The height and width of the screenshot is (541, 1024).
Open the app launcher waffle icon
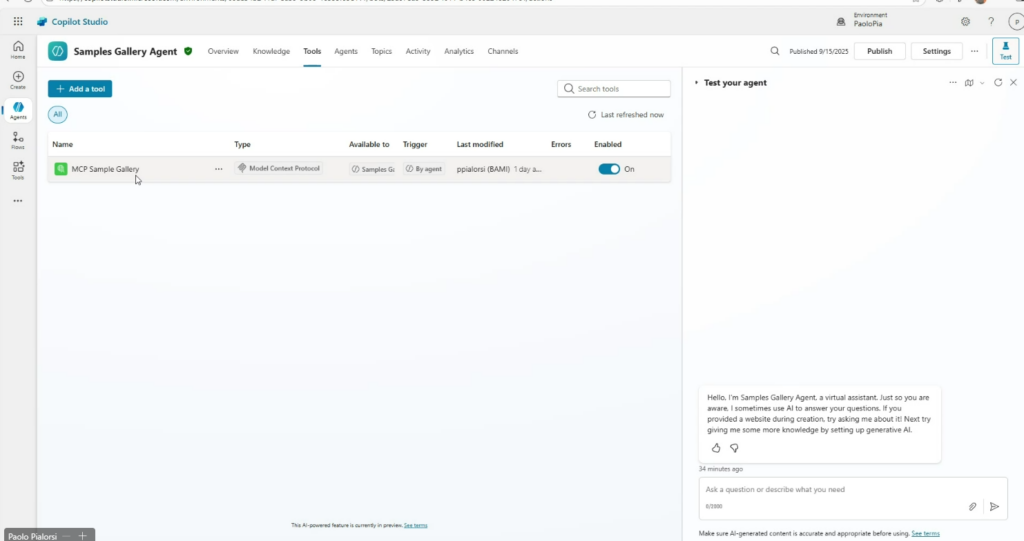point(18,22)
